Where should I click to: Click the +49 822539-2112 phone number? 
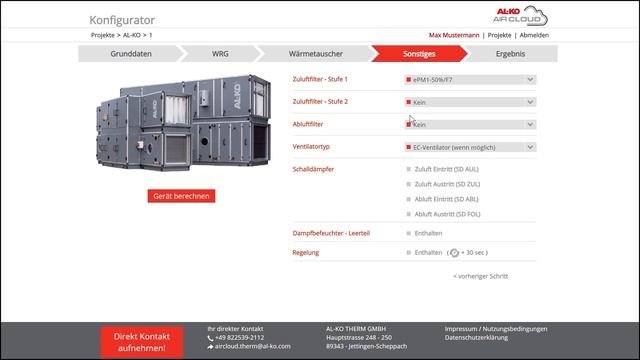pos(240,338)
